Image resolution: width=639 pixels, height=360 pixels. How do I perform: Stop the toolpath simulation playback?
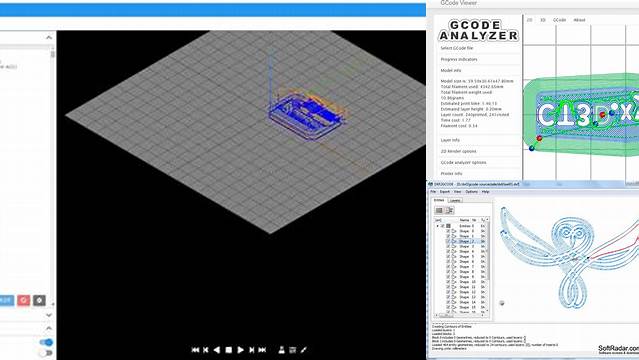tap(229, 350)
